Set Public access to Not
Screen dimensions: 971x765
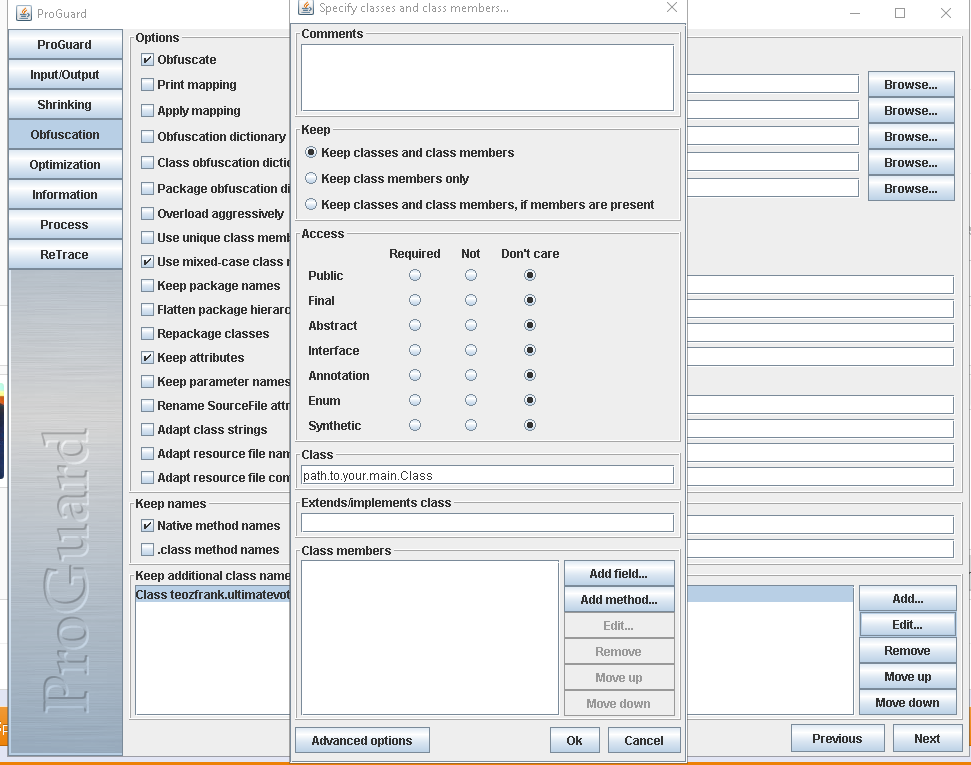coord(471,275)
